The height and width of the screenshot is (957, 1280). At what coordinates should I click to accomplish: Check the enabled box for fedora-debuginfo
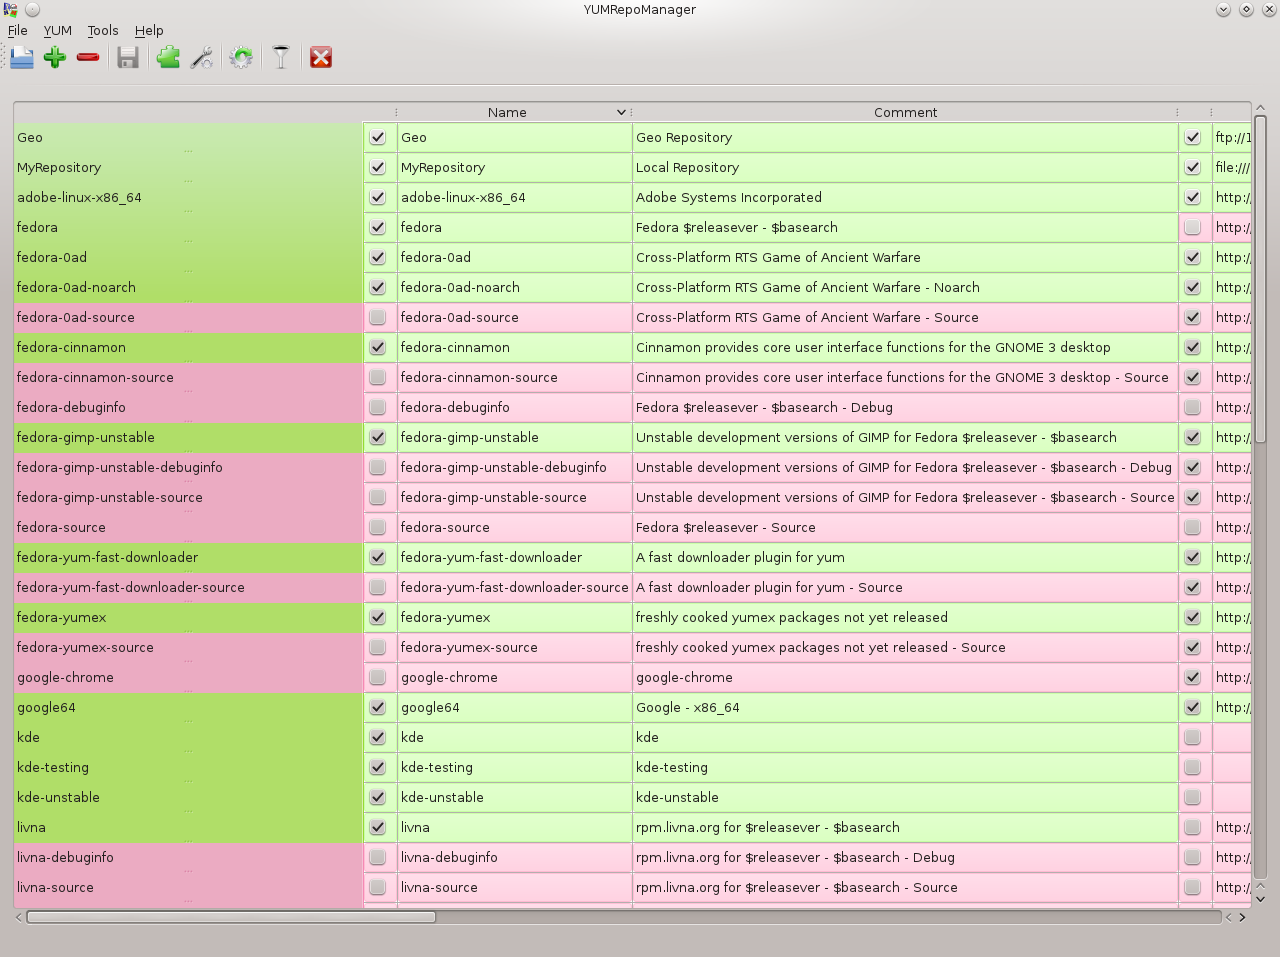(377, 407)
